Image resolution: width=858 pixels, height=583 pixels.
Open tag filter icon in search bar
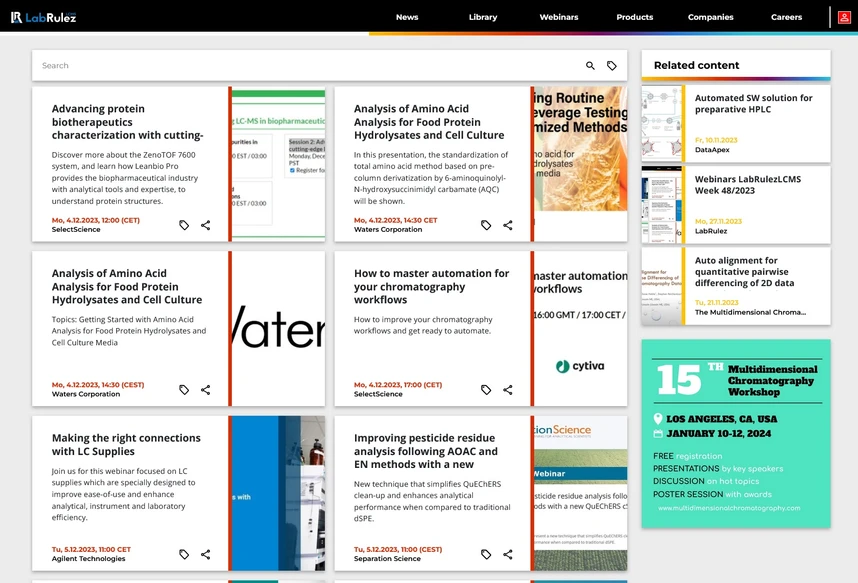tap(612, 66)
